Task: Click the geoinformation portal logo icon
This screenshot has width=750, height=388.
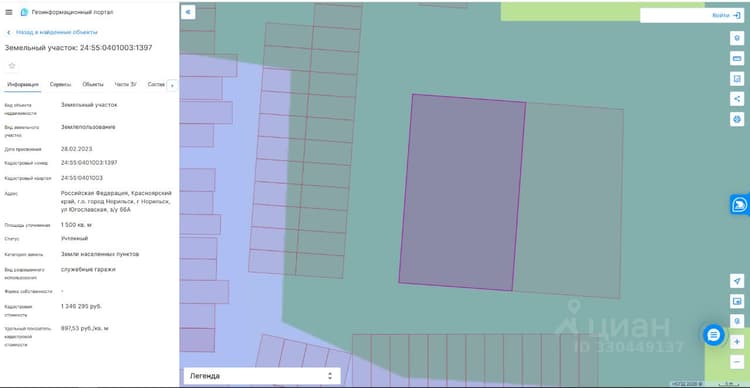Action: (x=24, y=12)
